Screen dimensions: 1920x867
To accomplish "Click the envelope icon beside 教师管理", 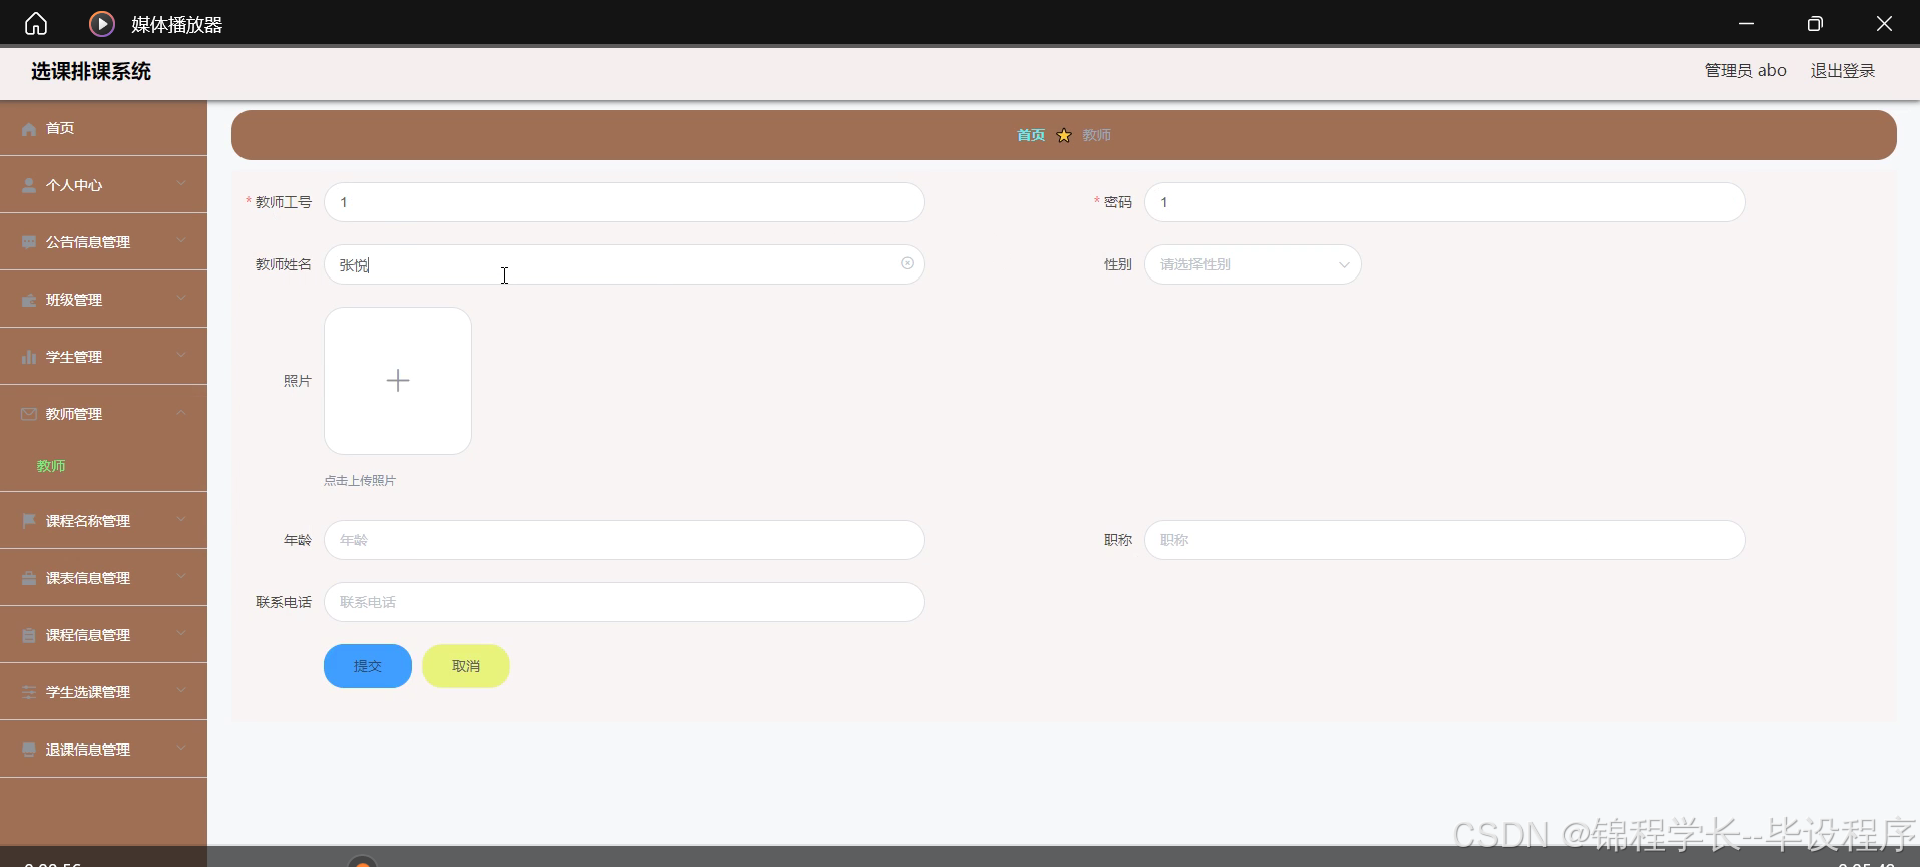I will pyautogui.click(x=29, y=414).
